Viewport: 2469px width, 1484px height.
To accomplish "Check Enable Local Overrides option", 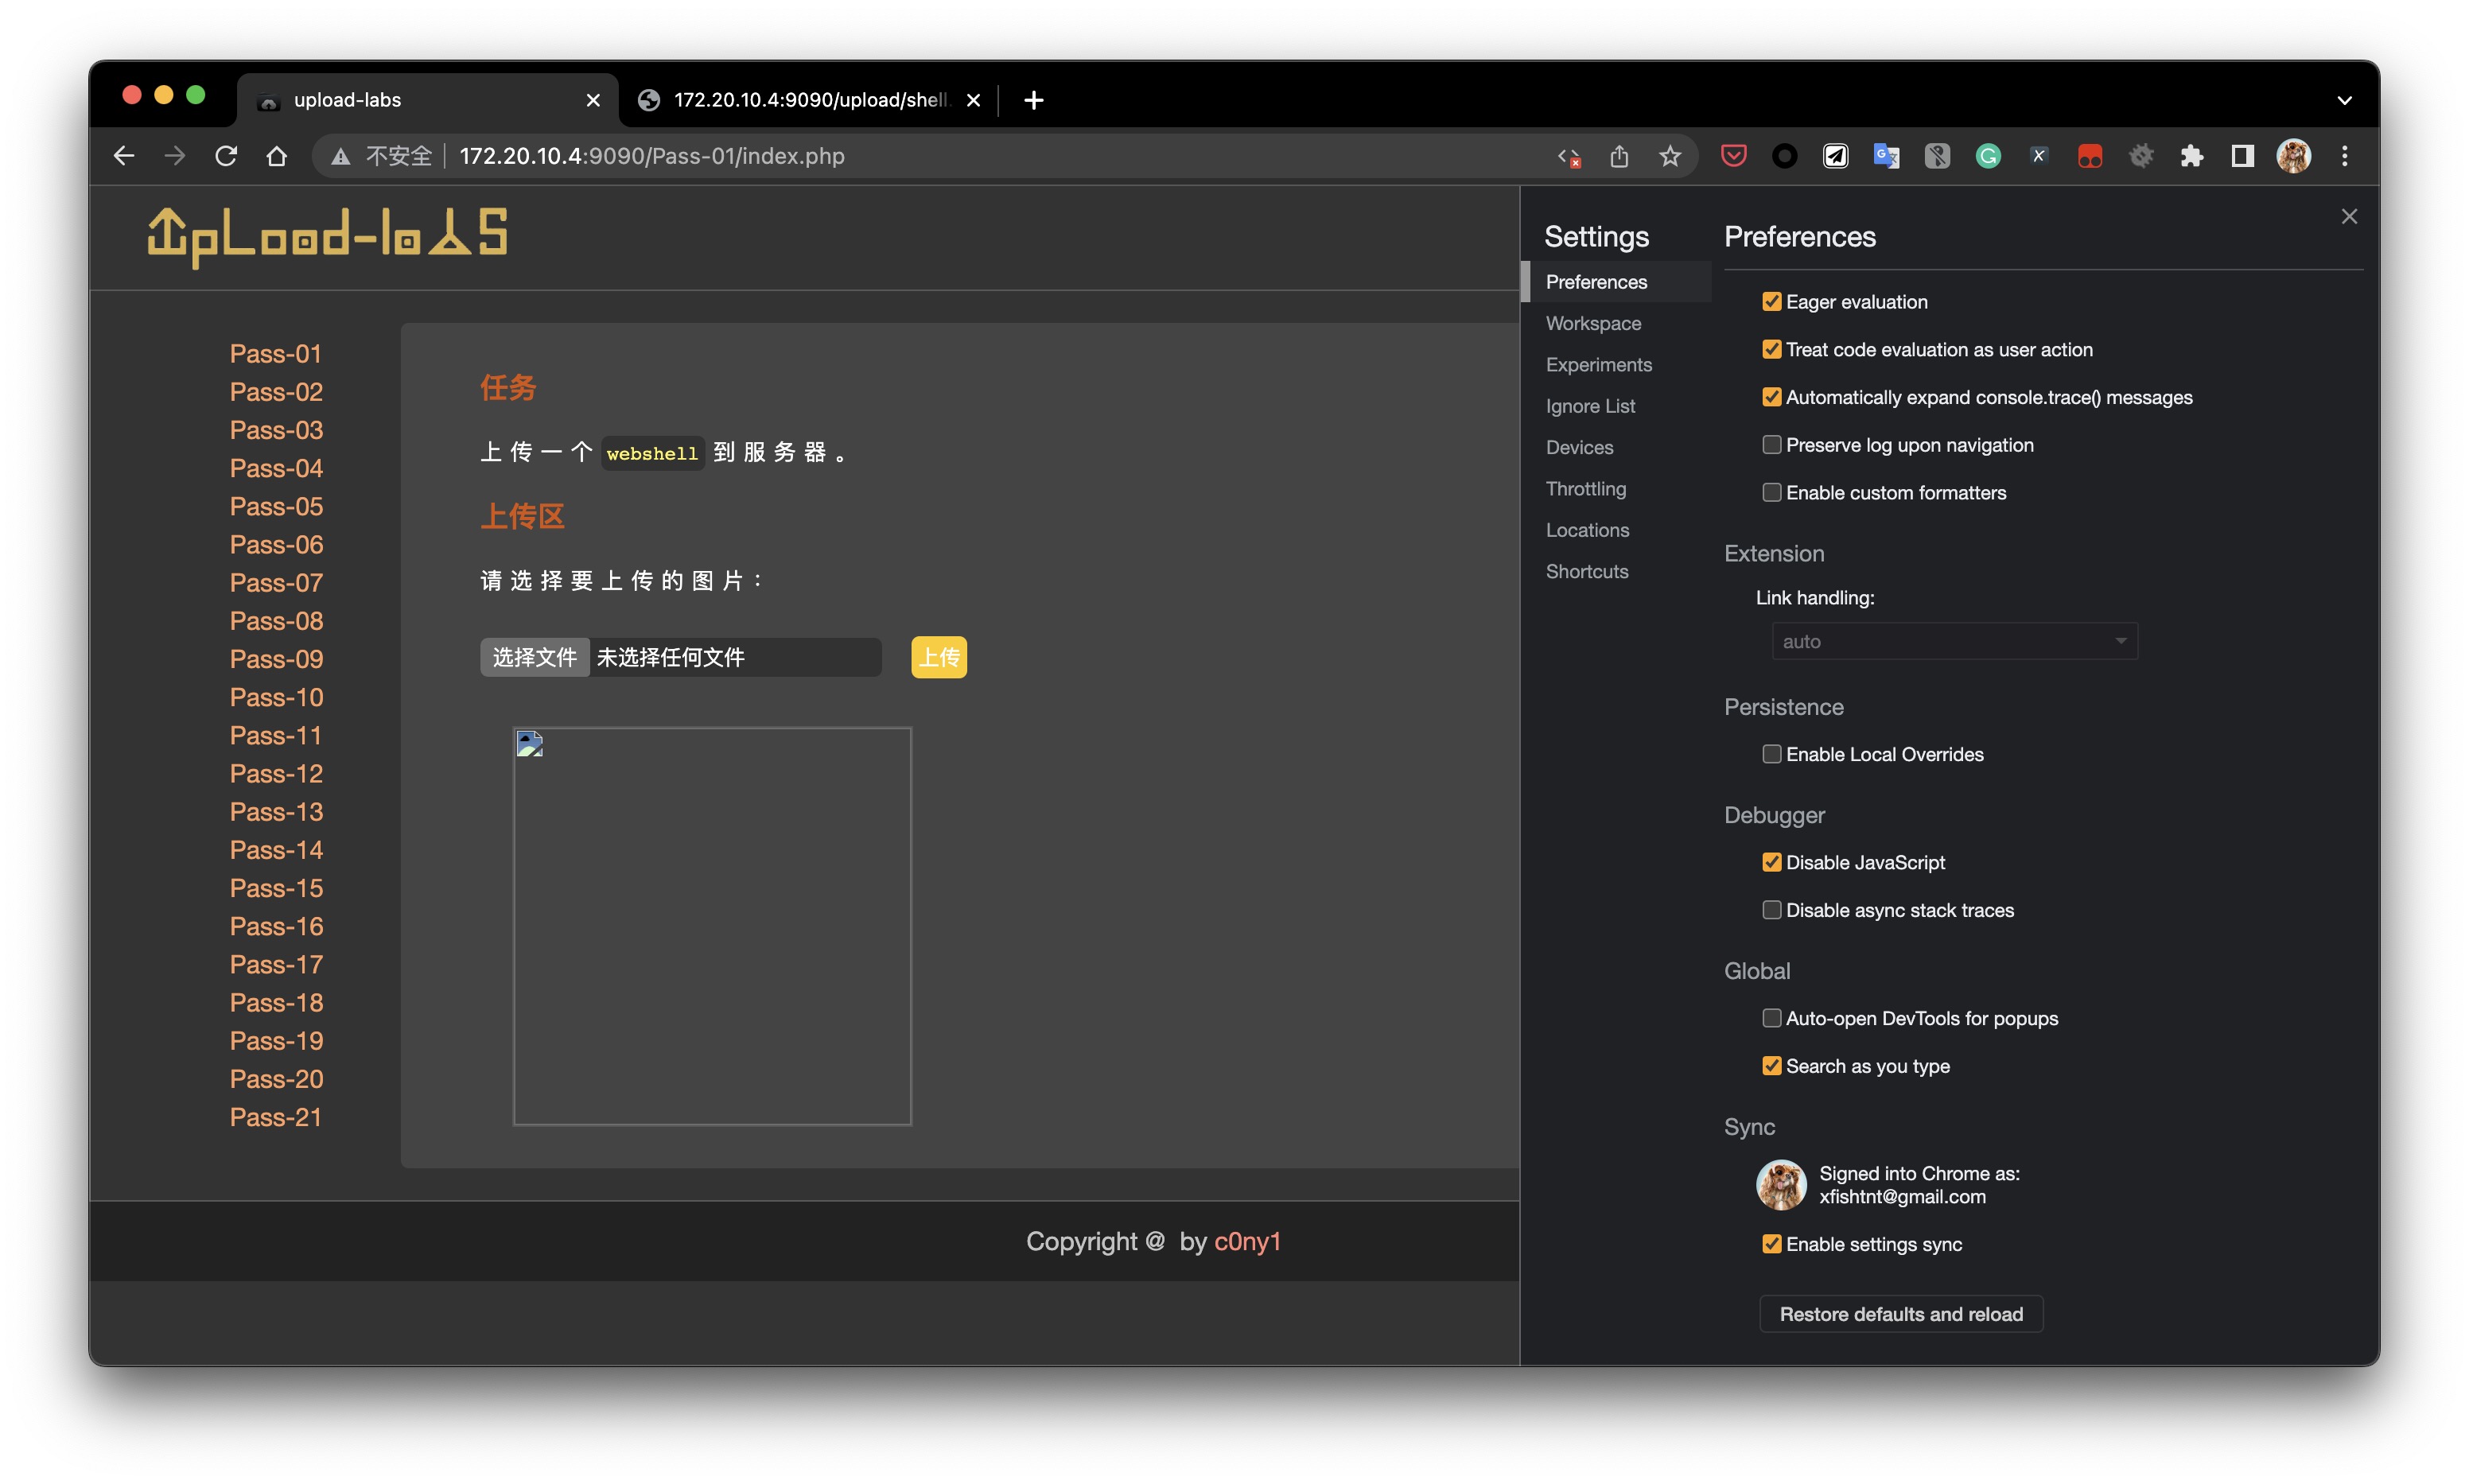I will (1771, 754).
